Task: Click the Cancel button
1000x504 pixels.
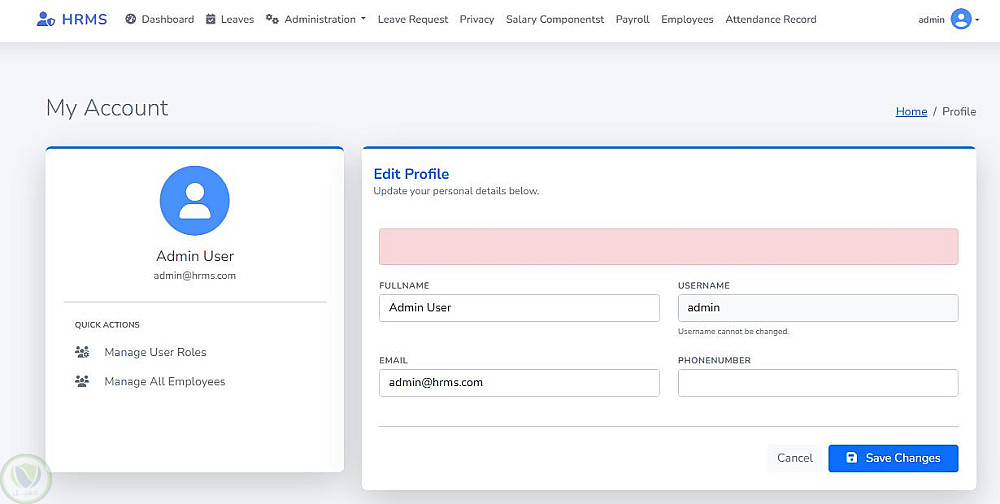Action: coord(795,458)
